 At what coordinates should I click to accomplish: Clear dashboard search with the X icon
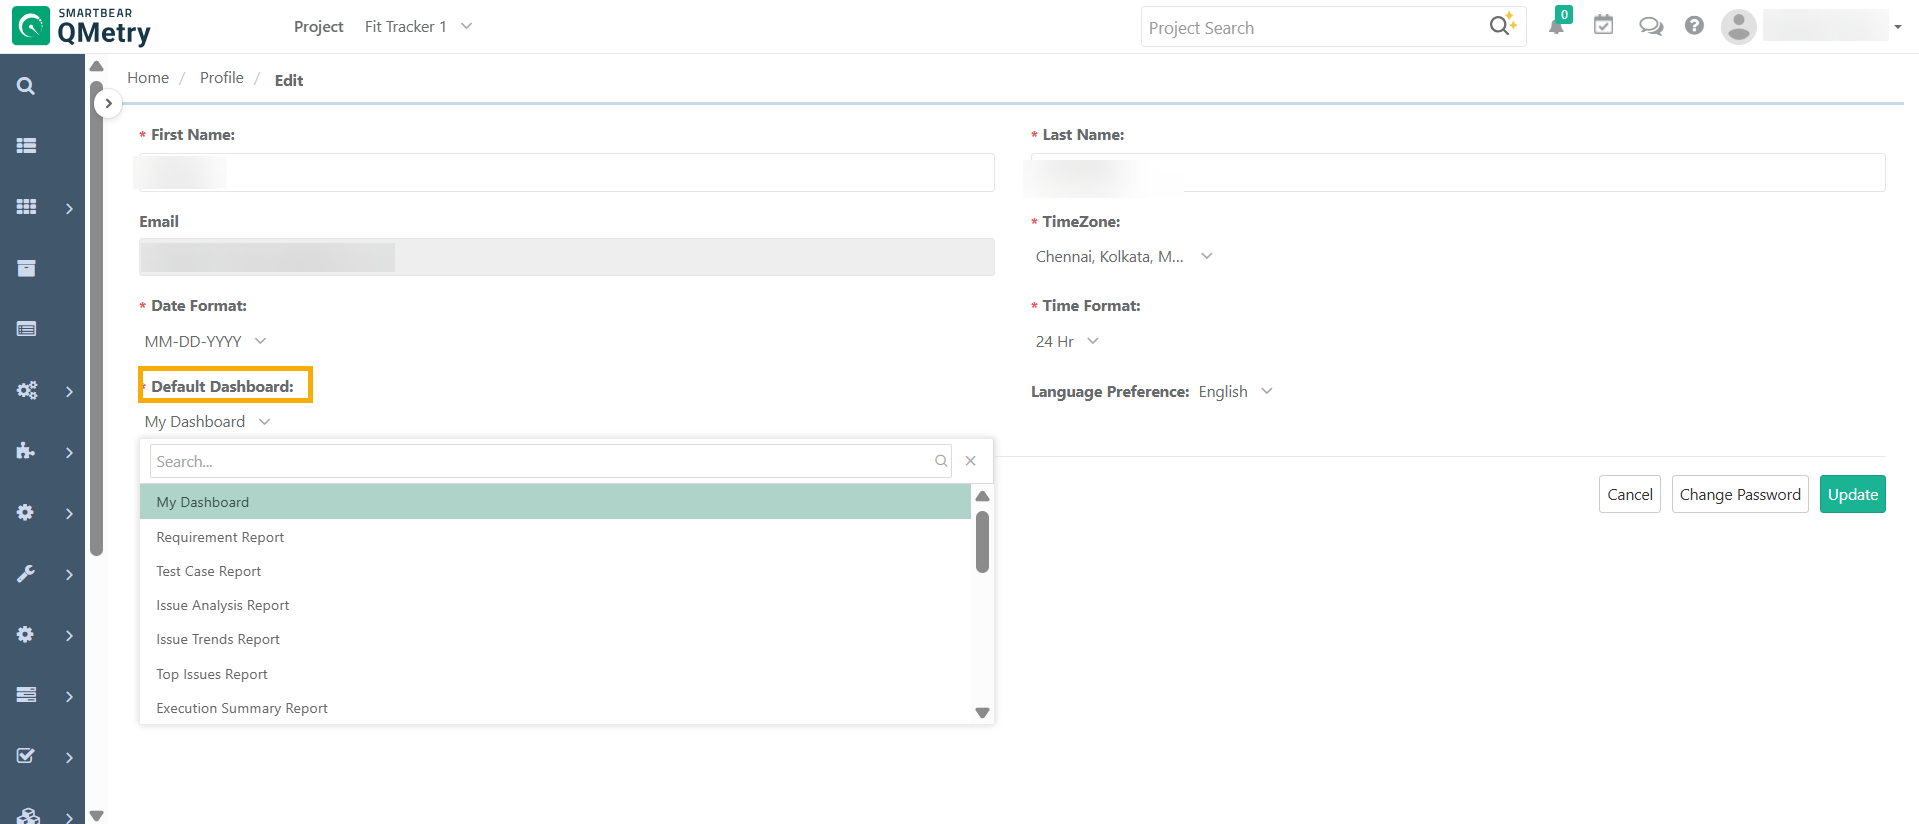coord(970,461)
